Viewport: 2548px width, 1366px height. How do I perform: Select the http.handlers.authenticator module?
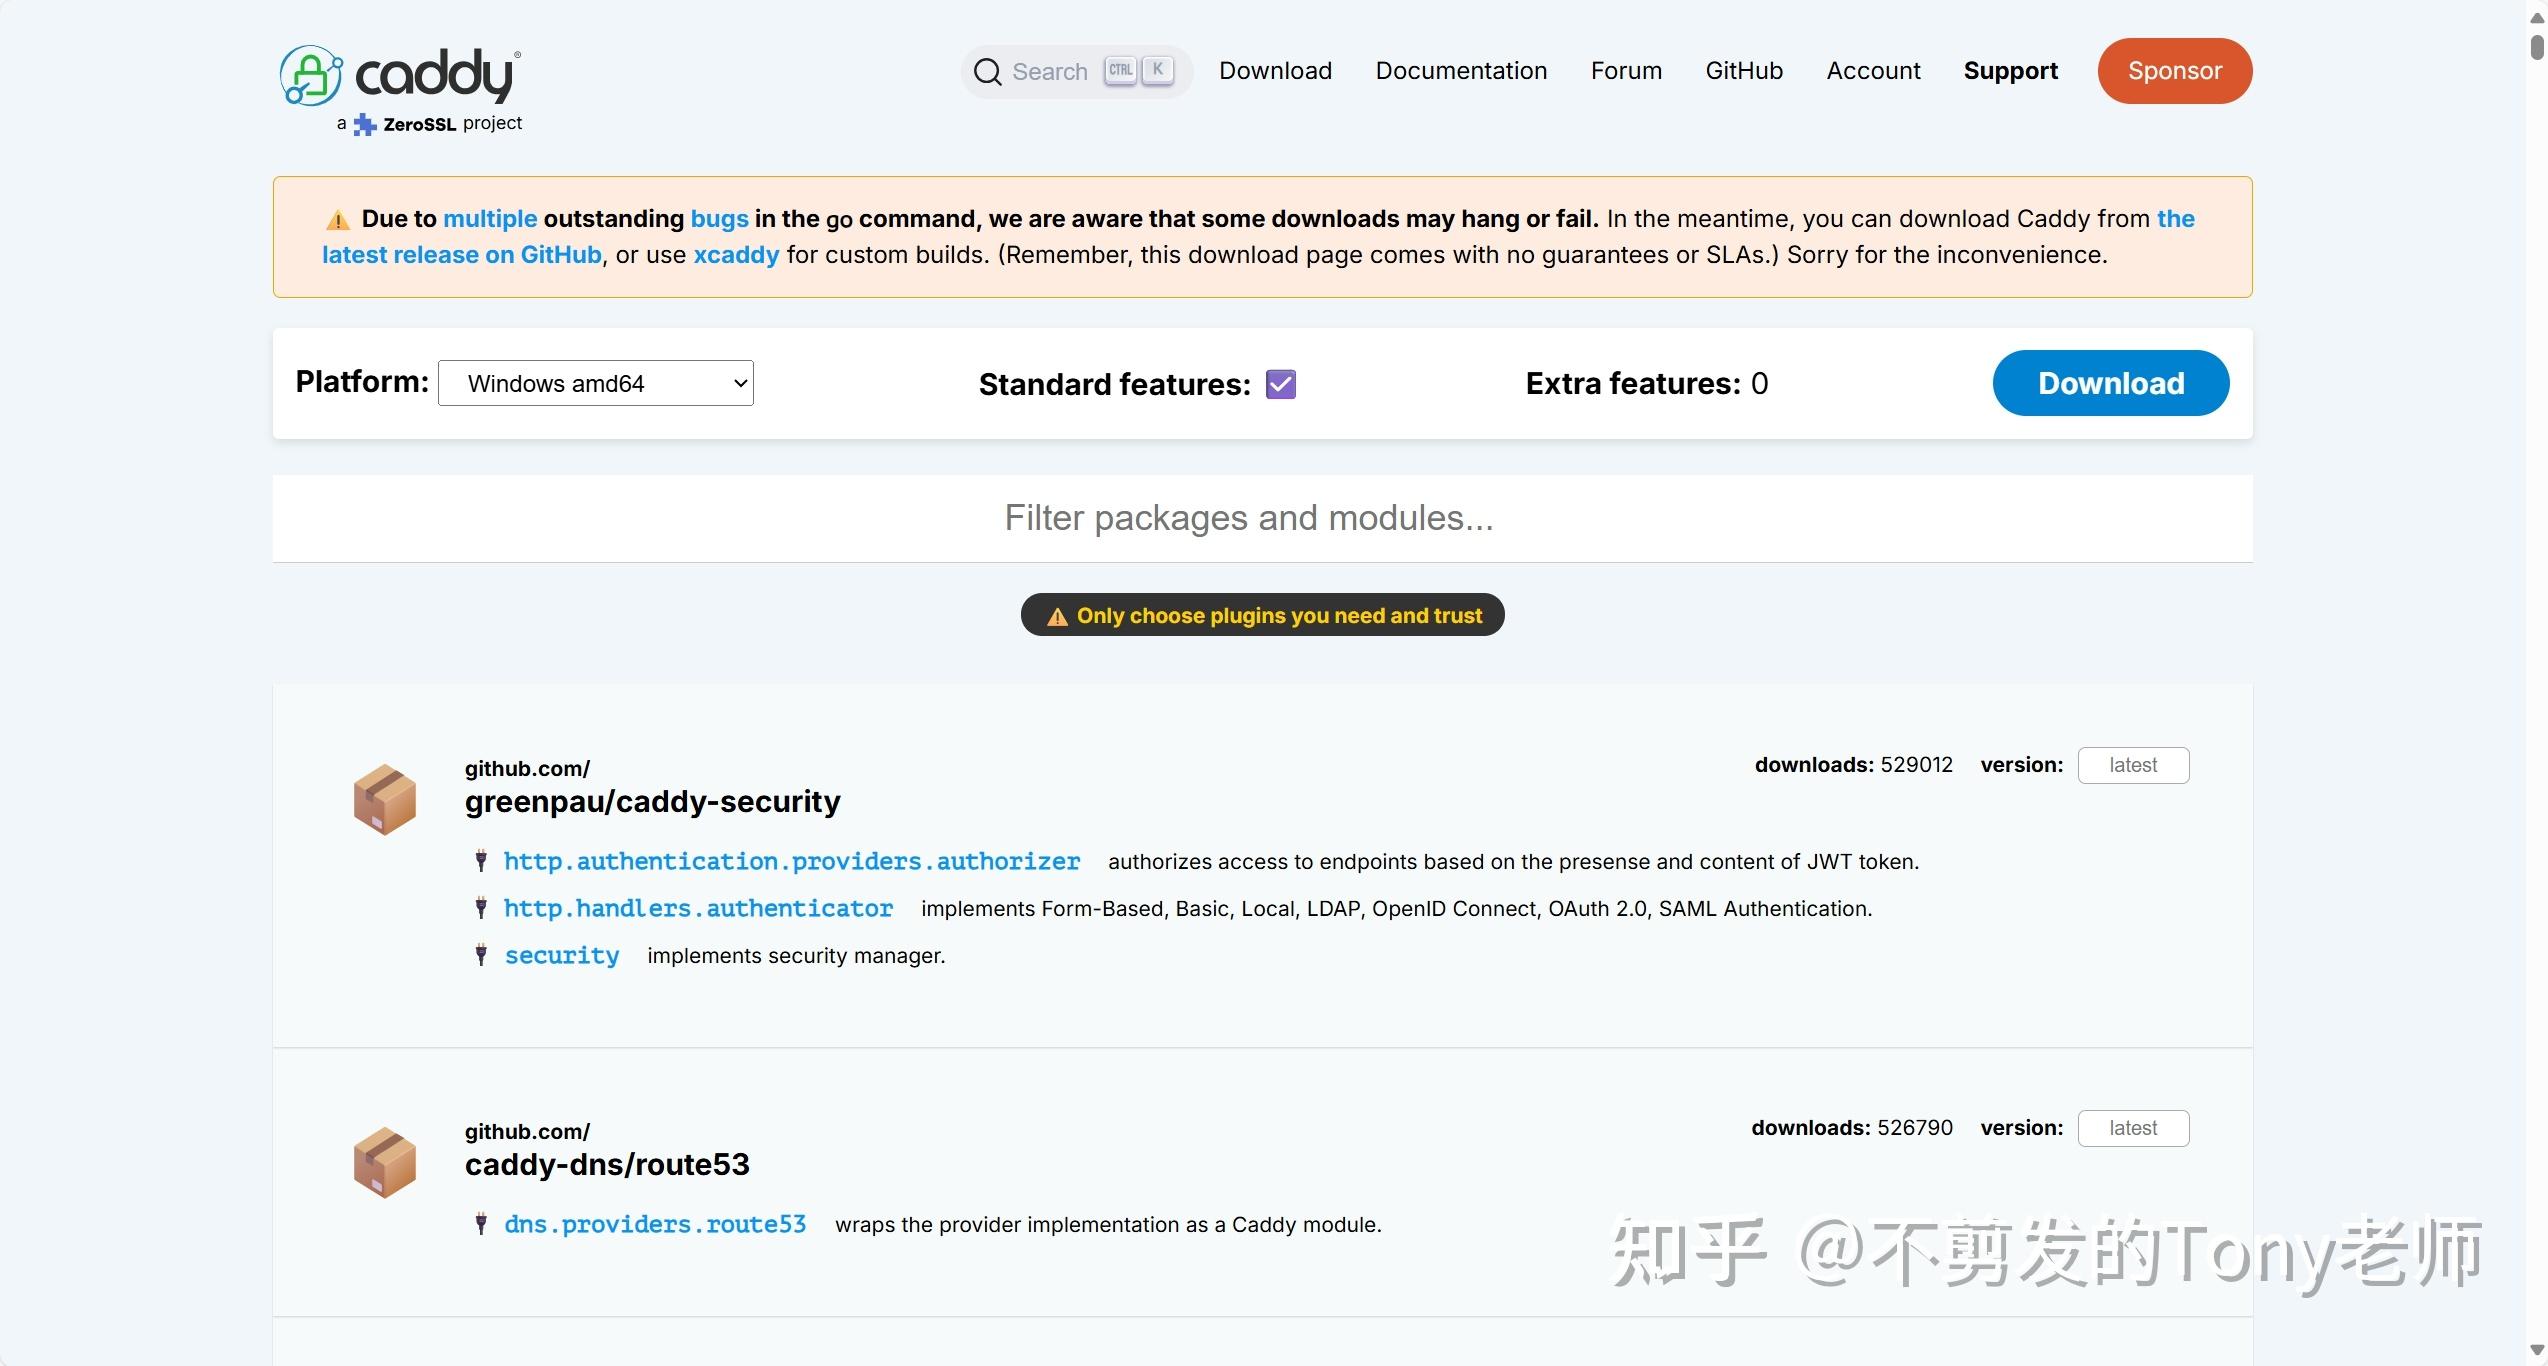tap(698, 908)
